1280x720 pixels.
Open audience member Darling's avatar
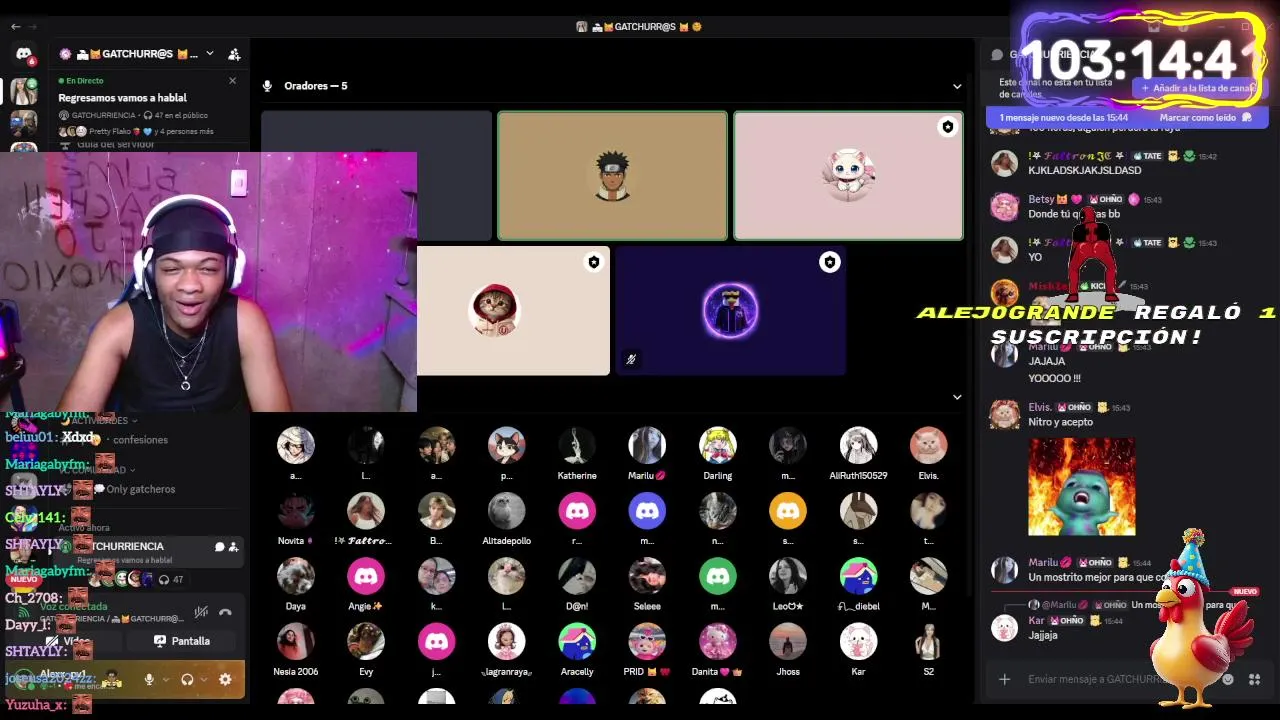tap(718, 446)
